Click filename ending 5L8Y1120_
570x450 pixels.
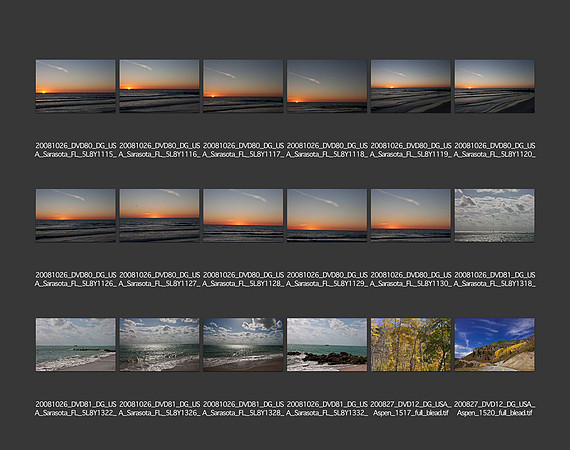[x=494, y=150]
